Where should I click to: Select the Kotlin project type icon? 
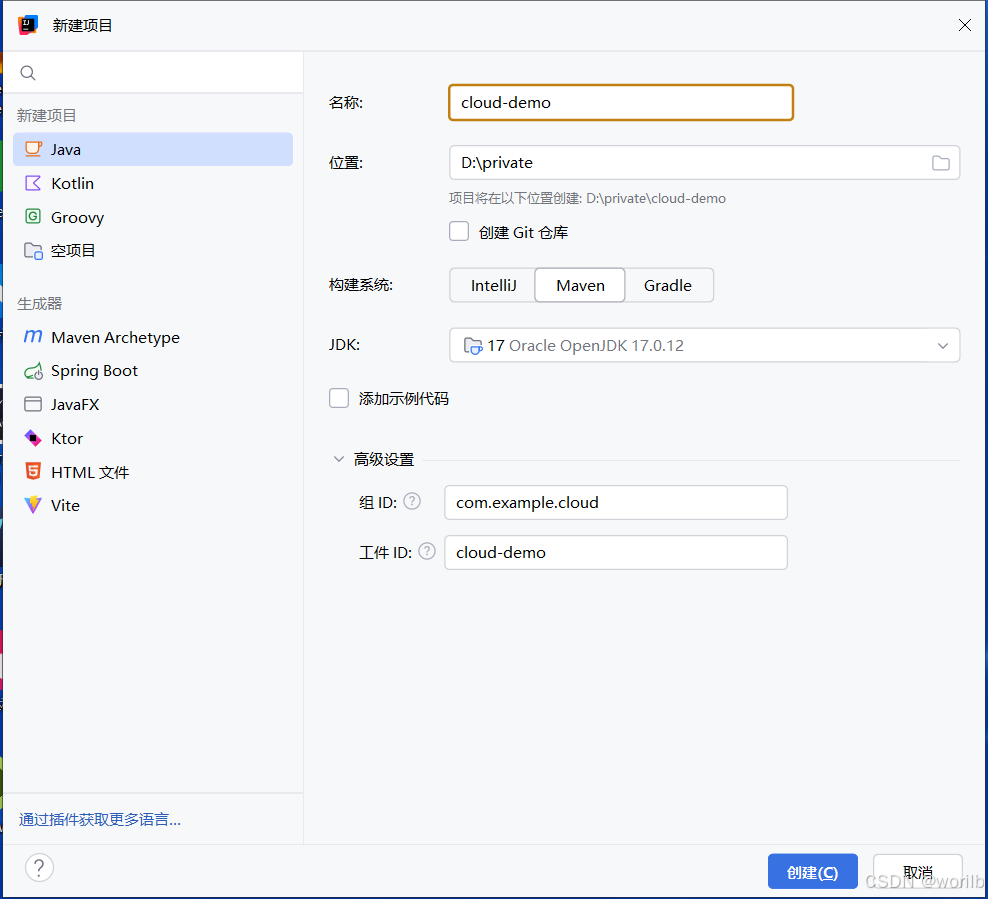pos(33,183)
